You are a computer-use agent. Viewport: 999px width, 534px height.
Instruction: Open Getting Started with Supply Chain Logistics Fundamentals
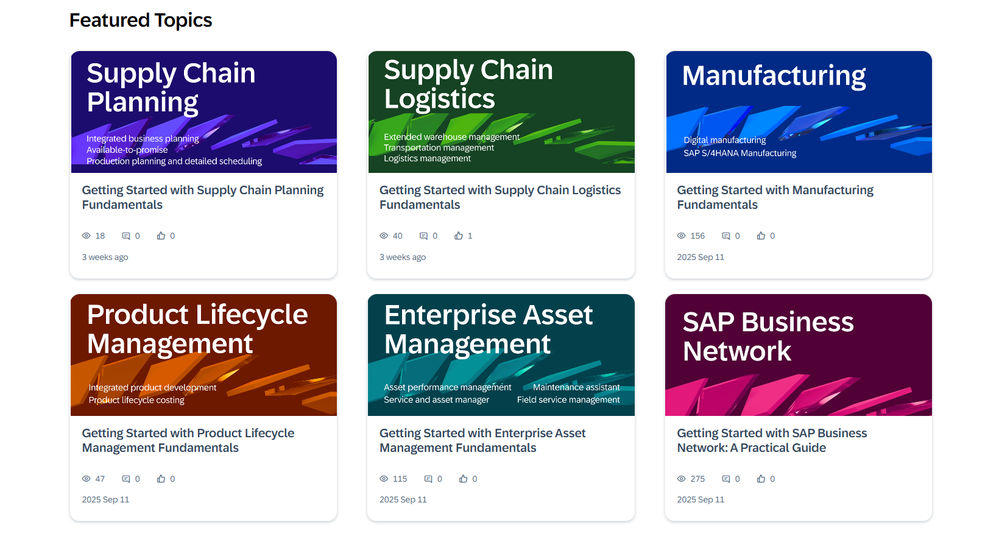(x=500, y=198)
